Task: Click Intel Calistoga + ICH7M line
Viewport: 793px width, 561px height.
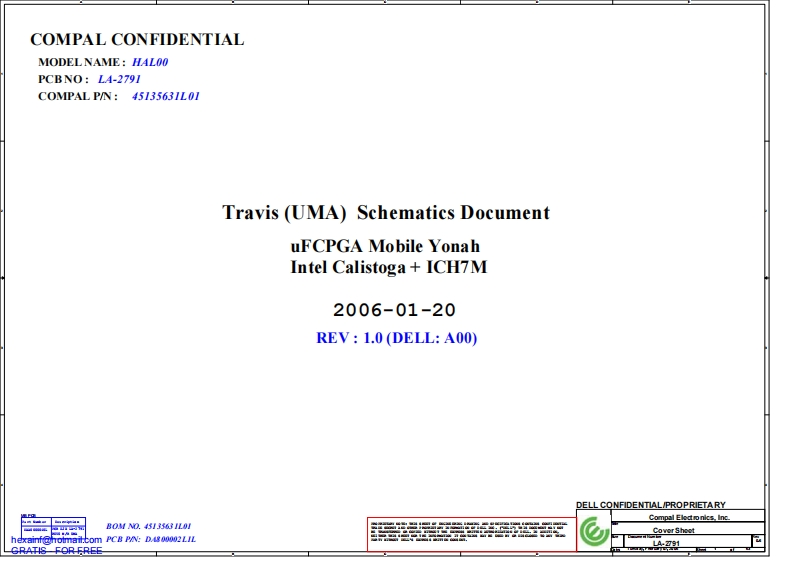Action: (x=388, y=267)
